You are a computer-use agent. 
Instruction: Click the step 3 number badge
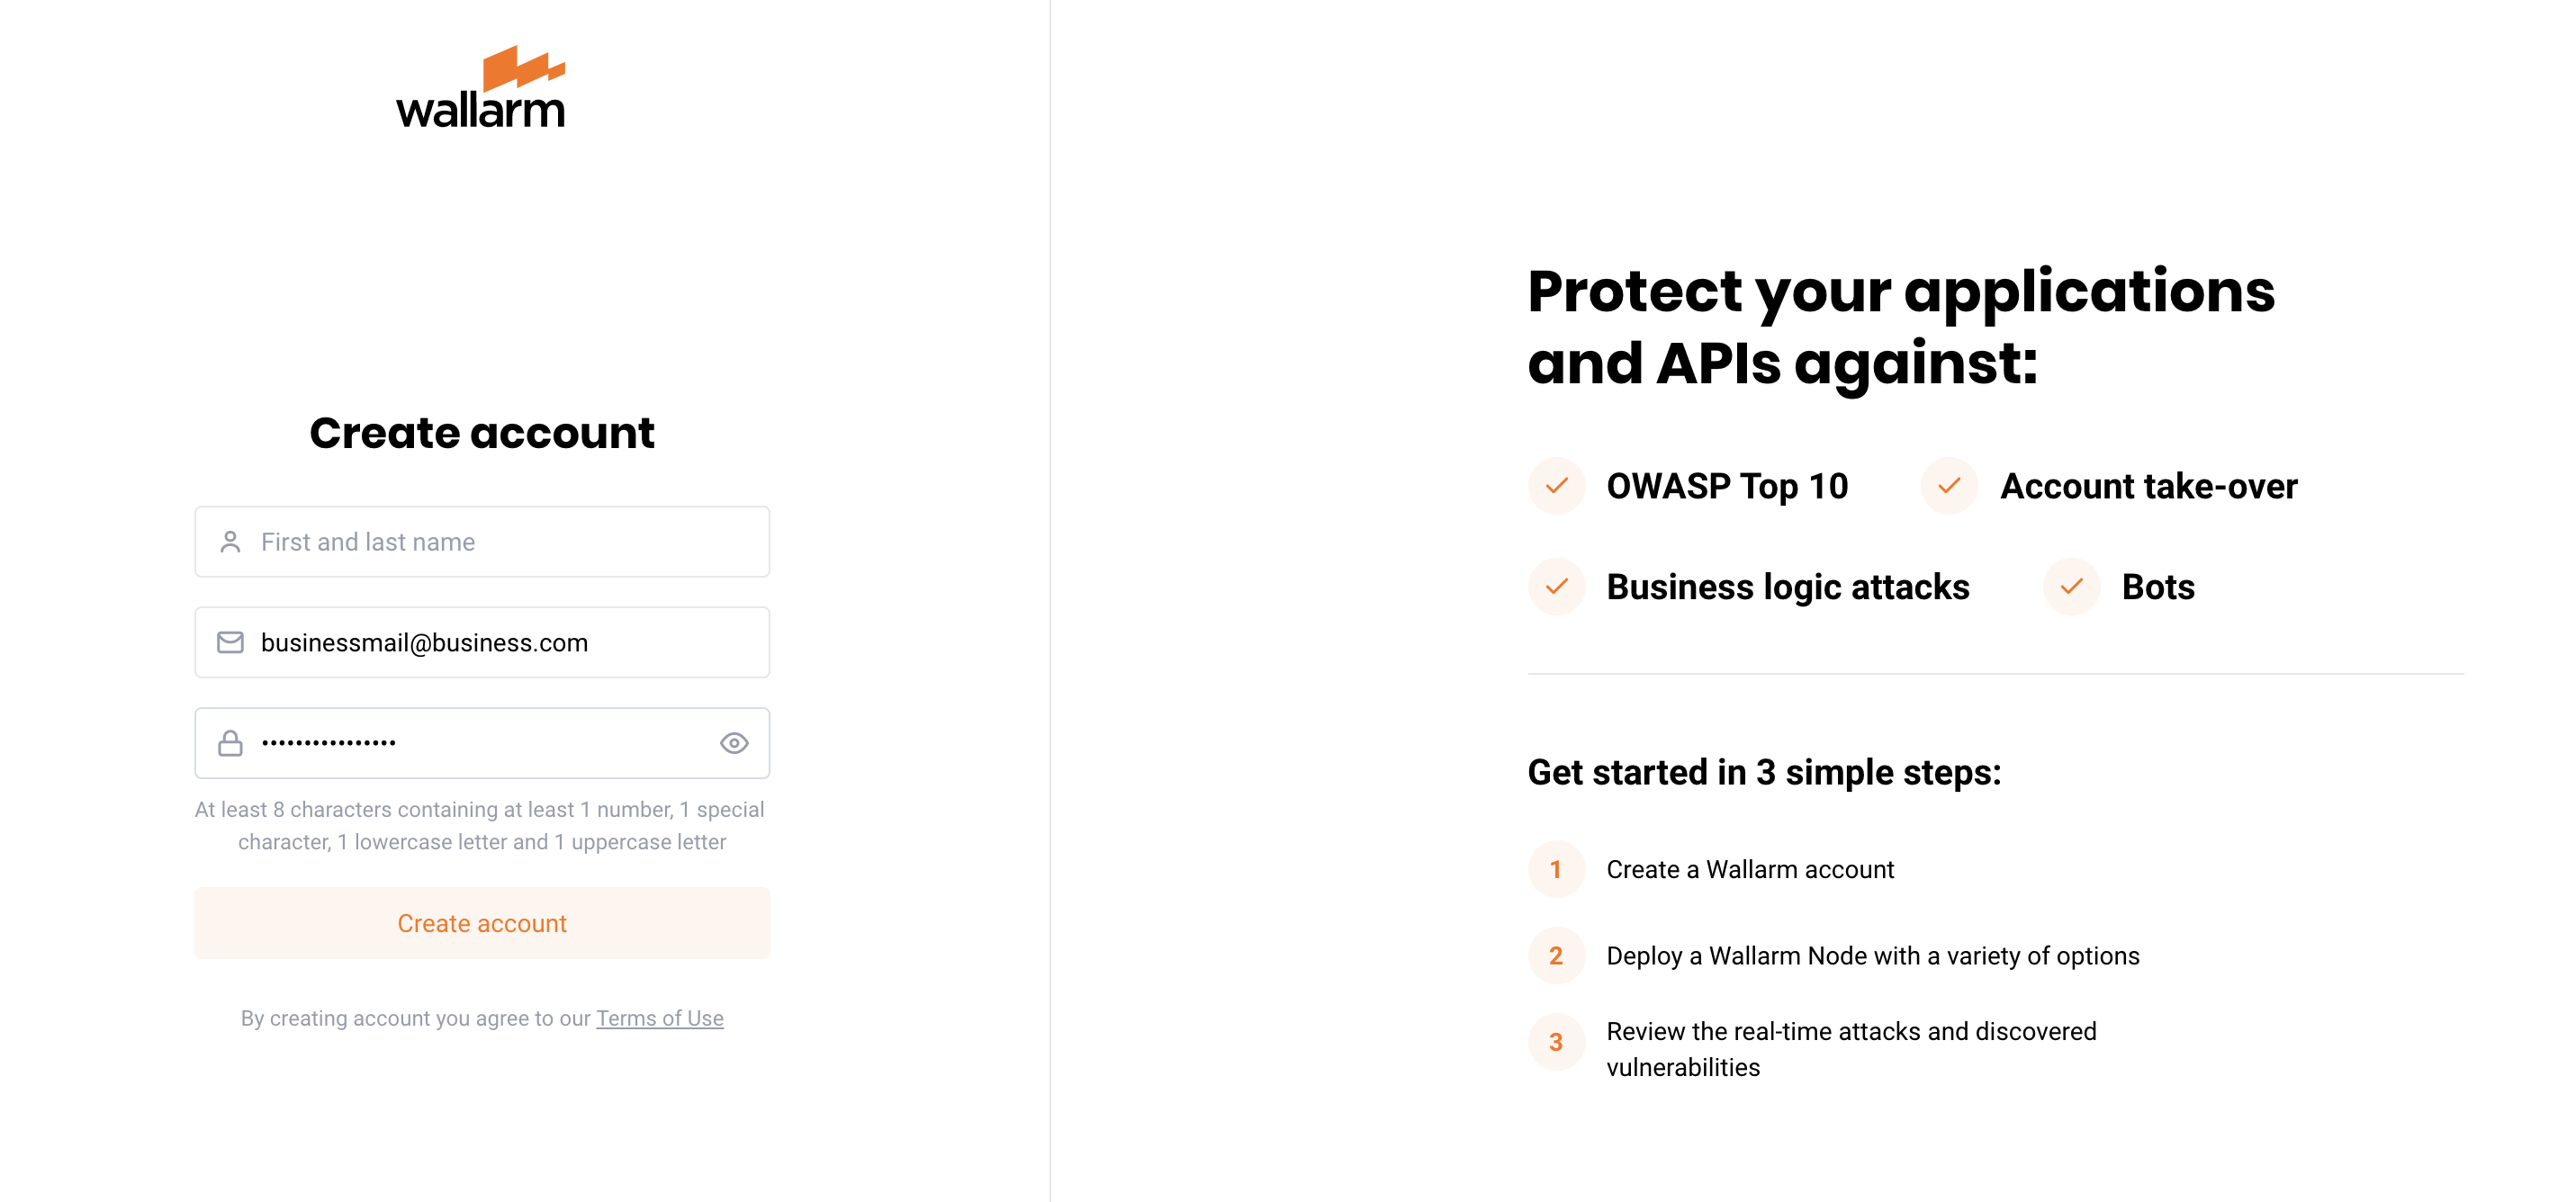(x=1556, y=1042)
